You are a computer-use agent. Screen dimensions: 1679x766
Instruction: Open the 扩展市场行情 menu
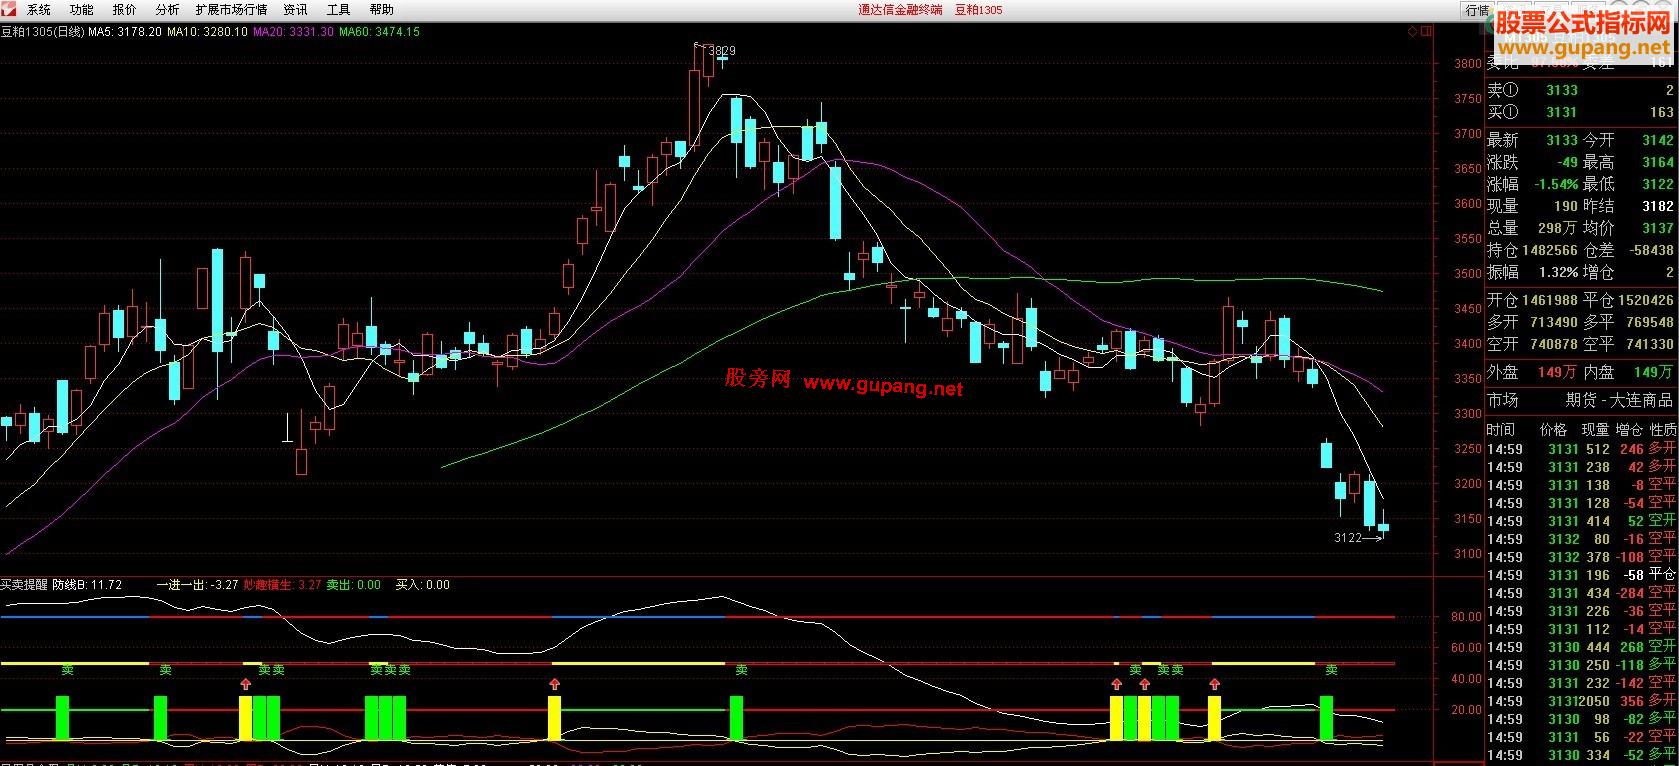coord(231,9)
